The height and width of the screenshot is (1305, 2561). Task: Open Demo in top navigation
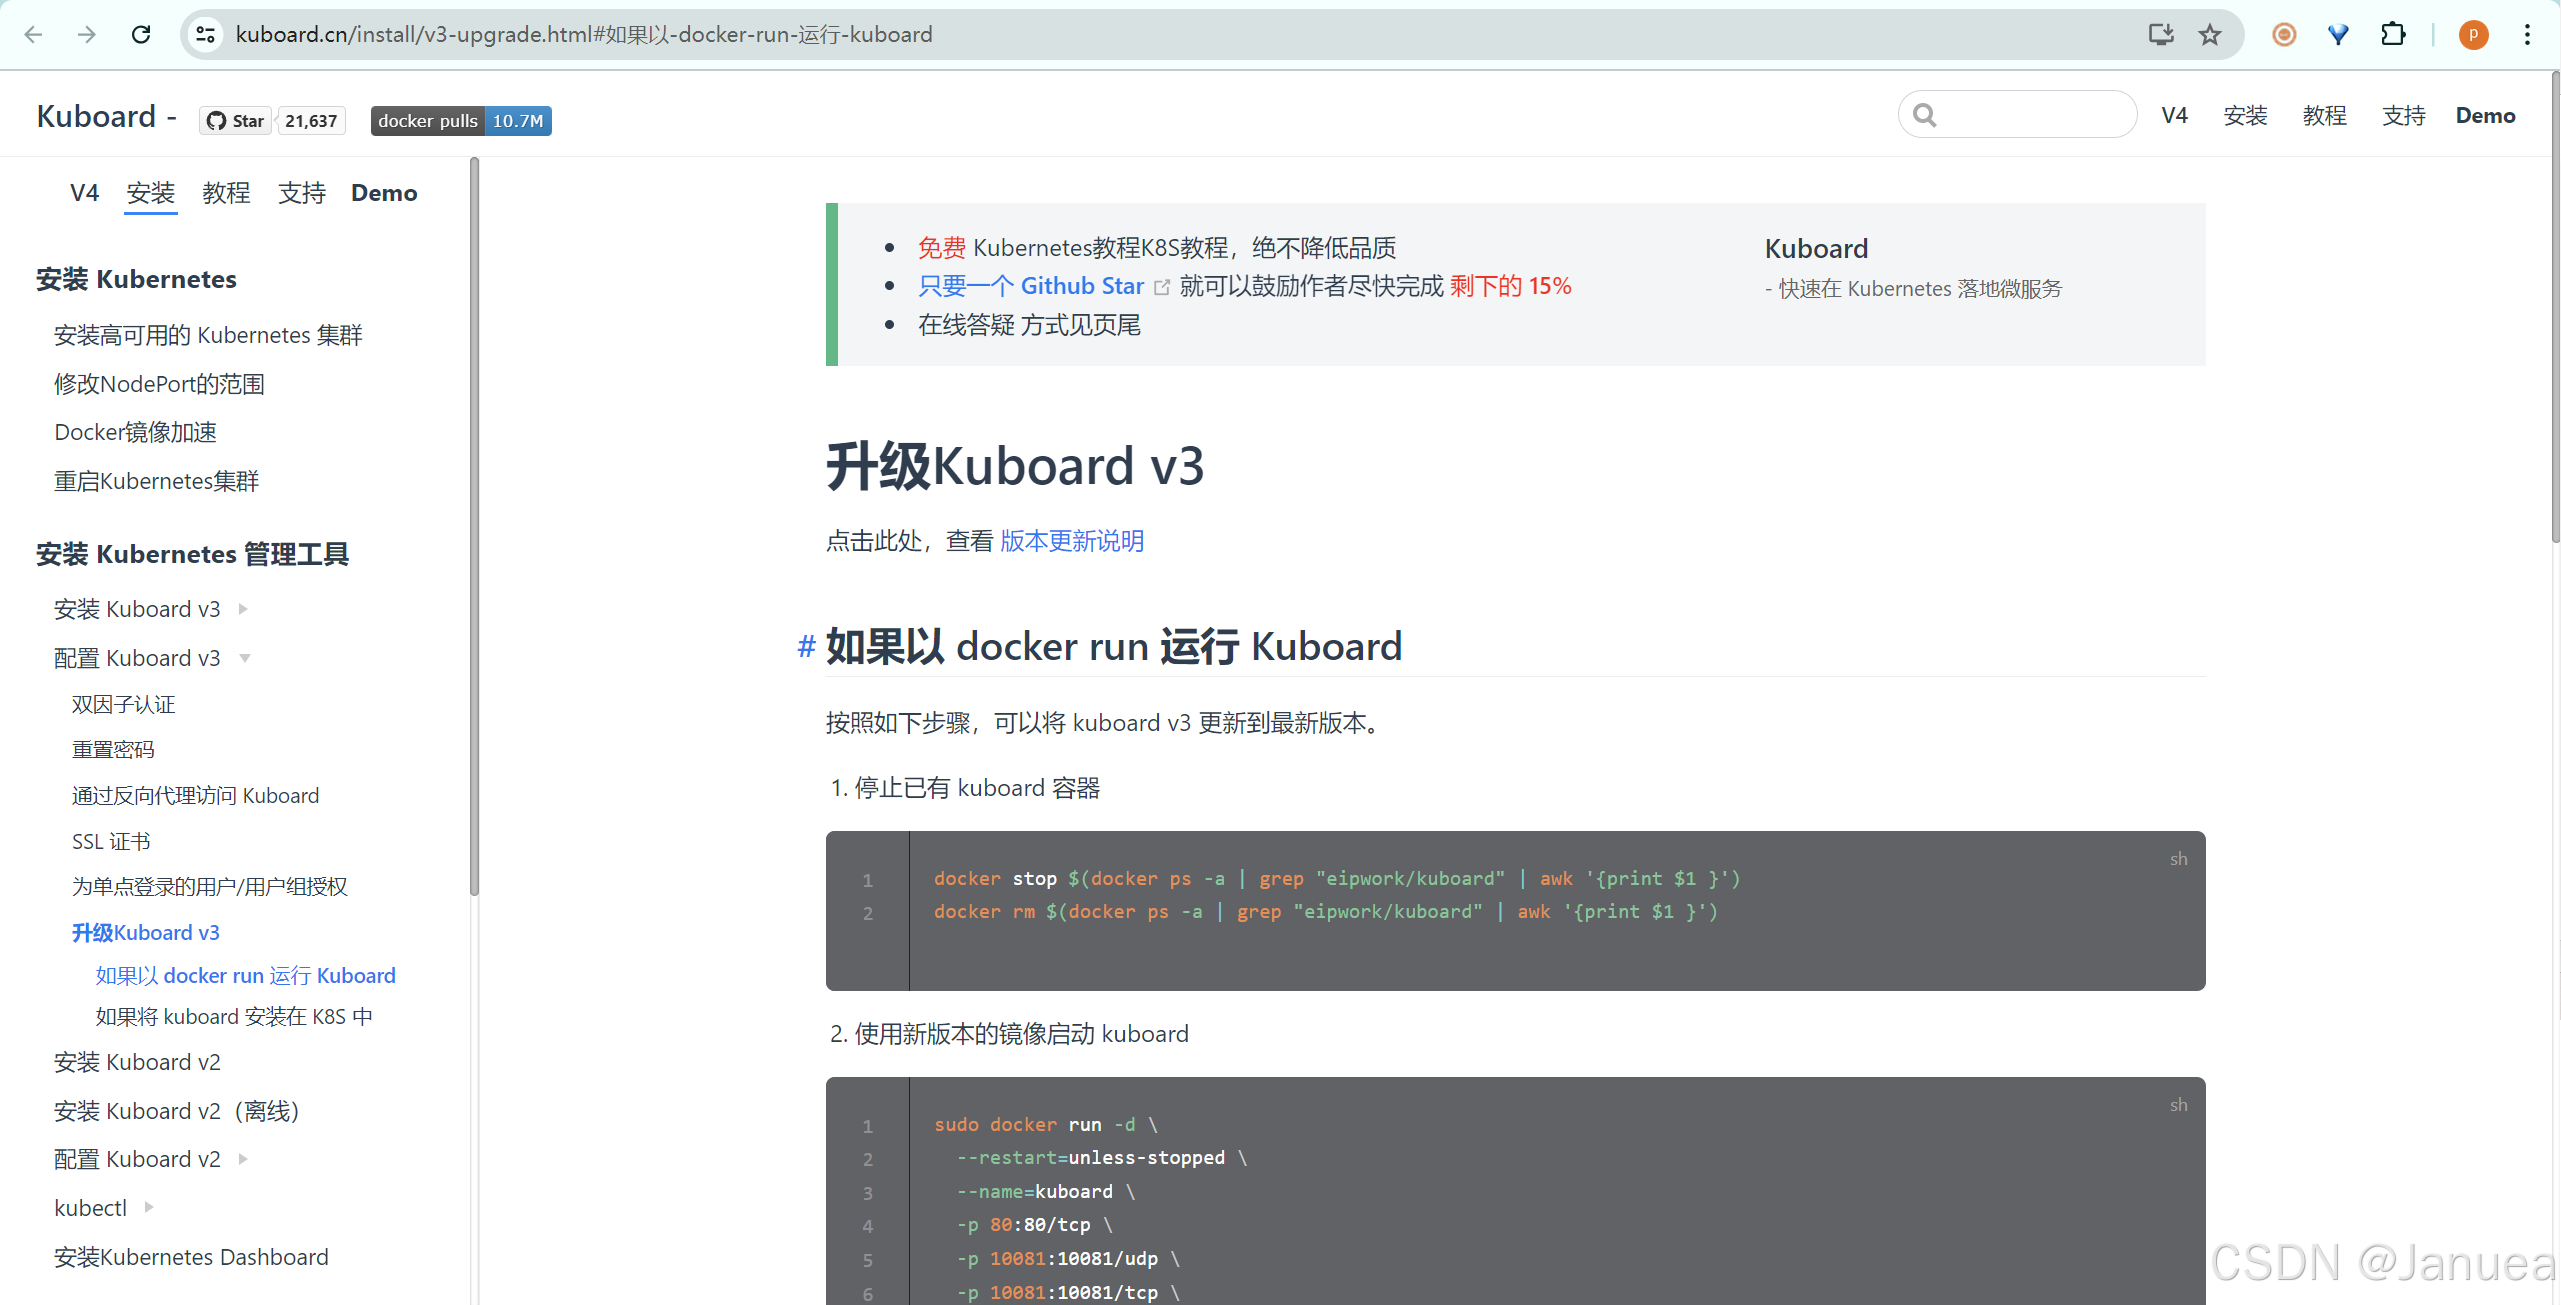pyautogui.click(x=2486, y=115)
